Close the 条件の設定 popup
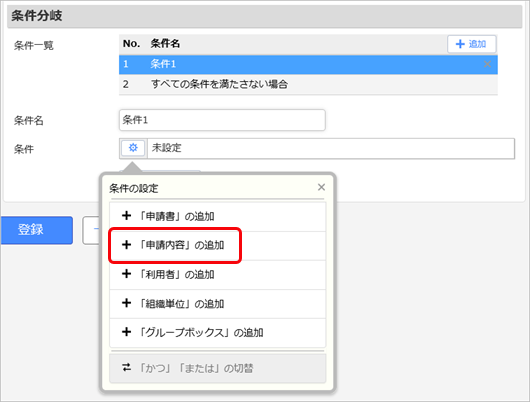This screenshot has width=530, height=402. [321, 187]
